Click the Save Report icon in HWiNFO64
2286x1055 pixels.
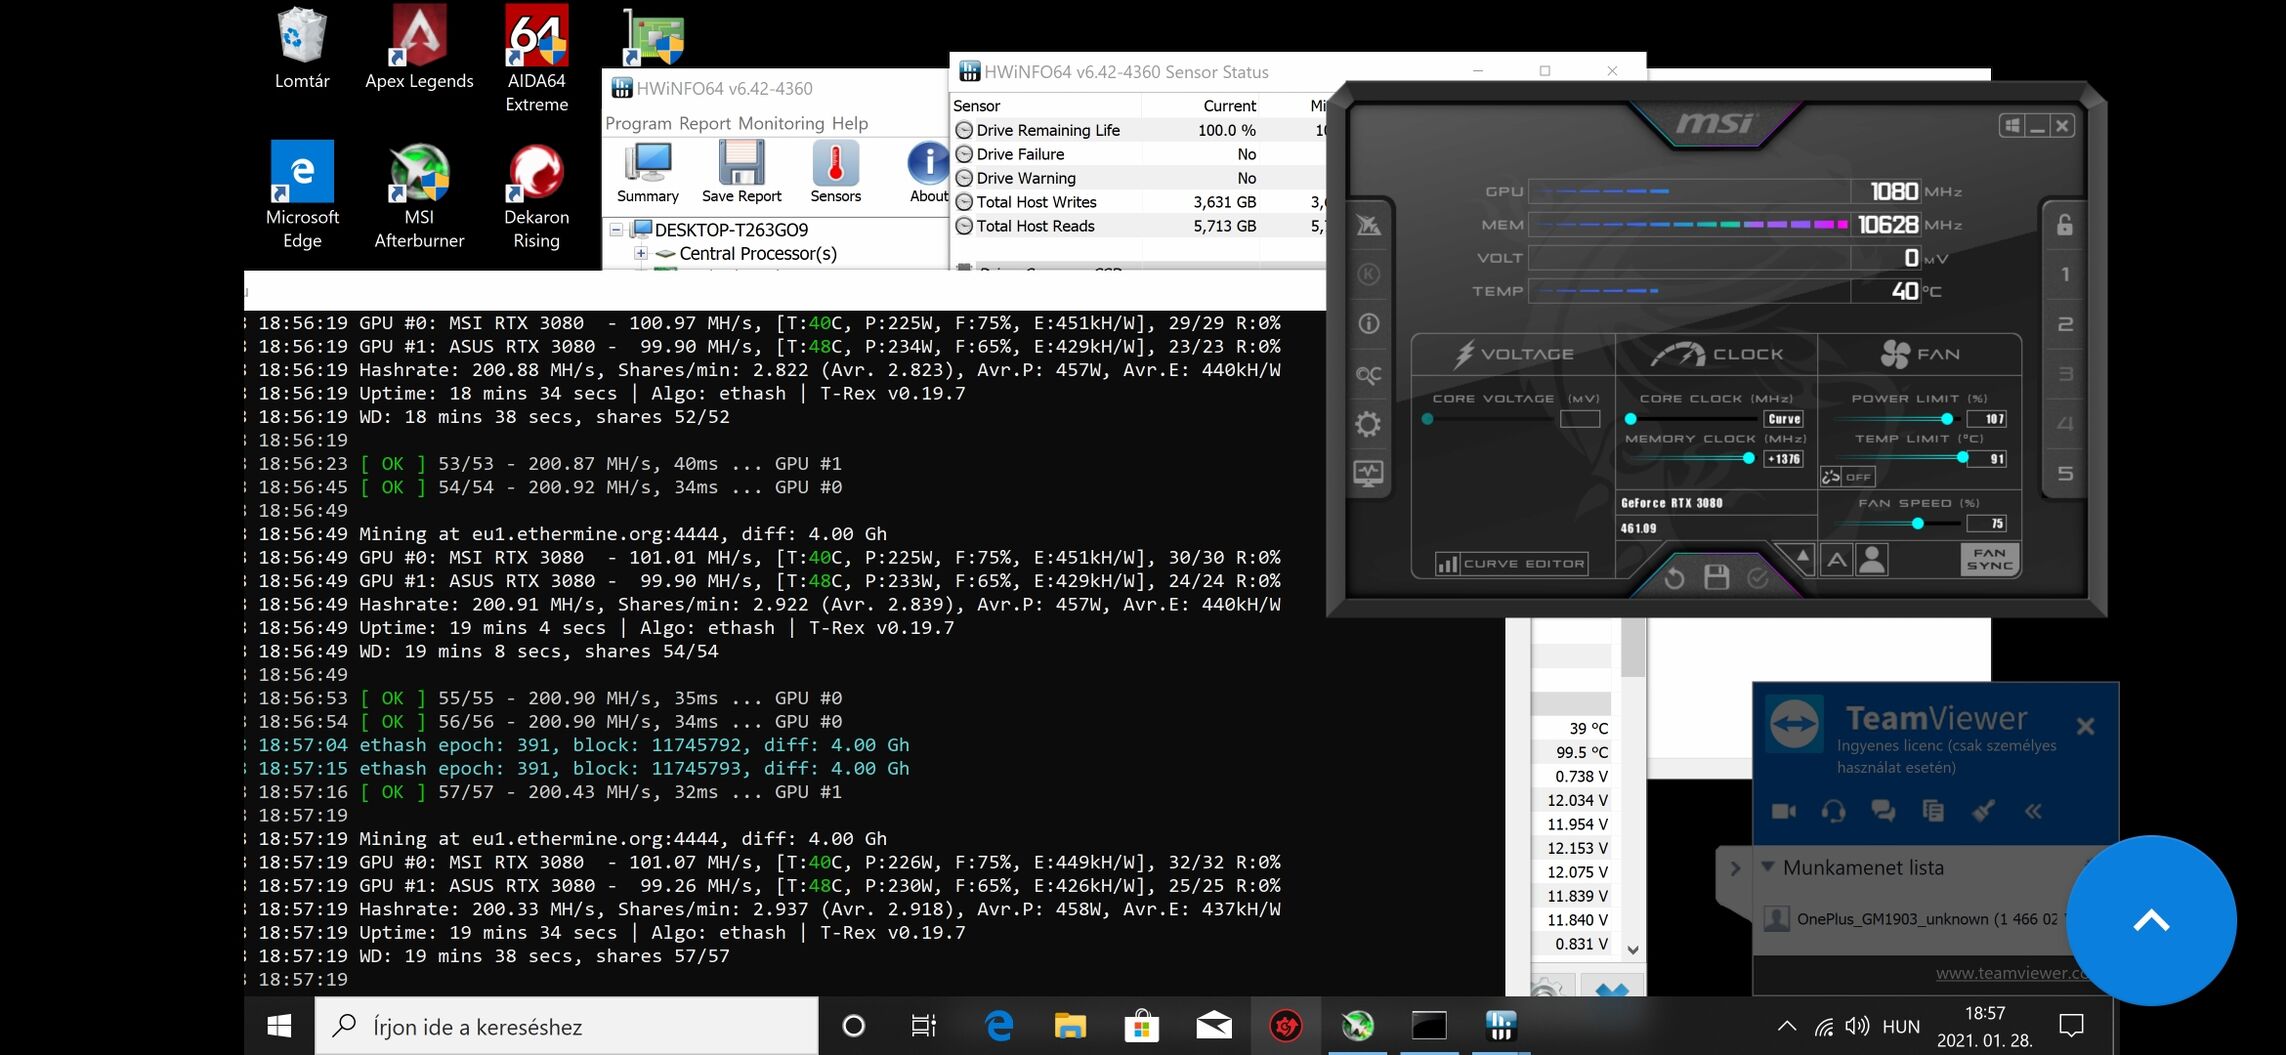tap(741, 172)
